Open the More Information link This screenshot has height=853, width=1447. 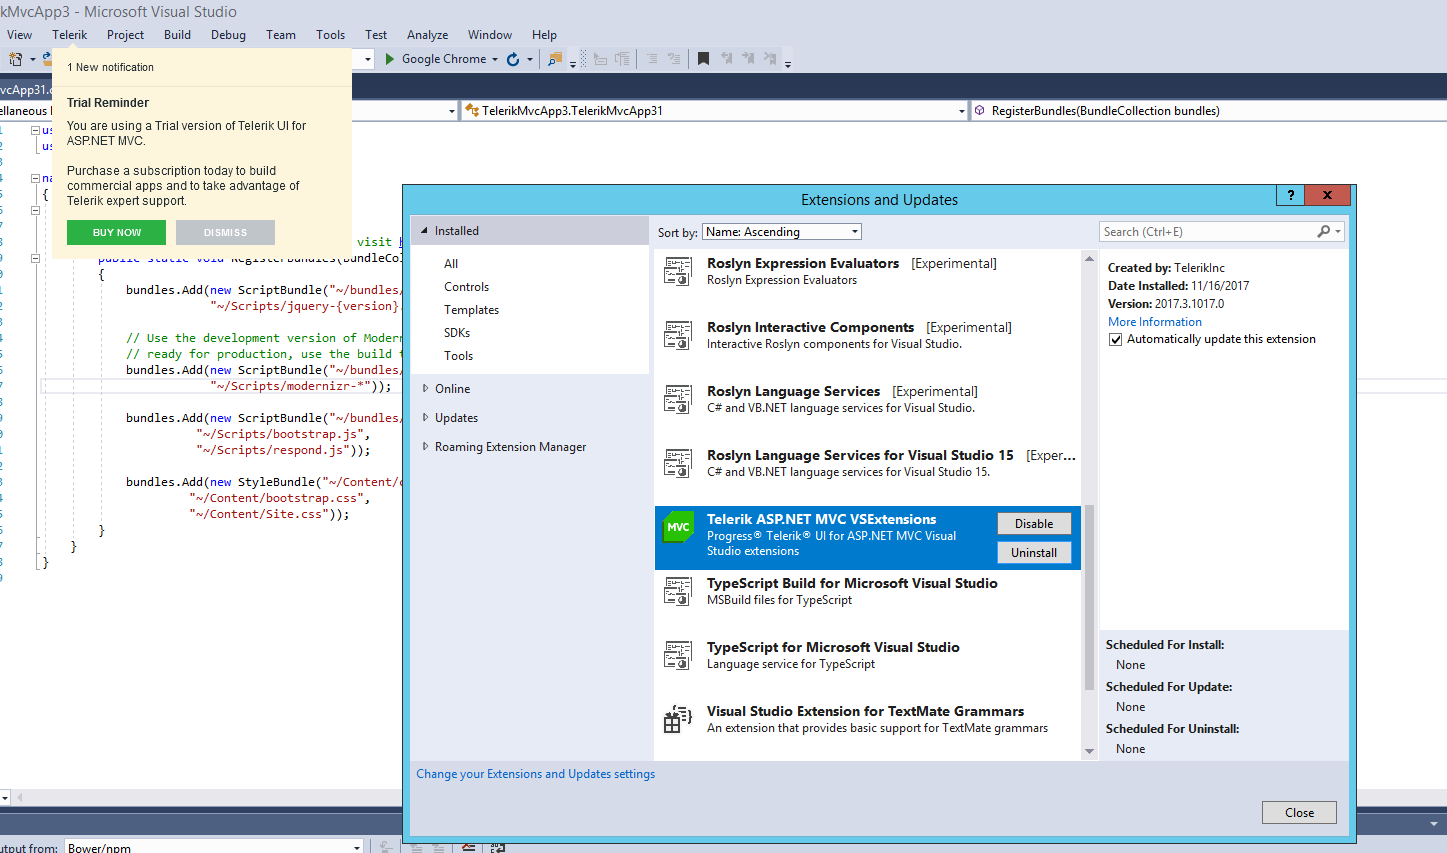1155,322
